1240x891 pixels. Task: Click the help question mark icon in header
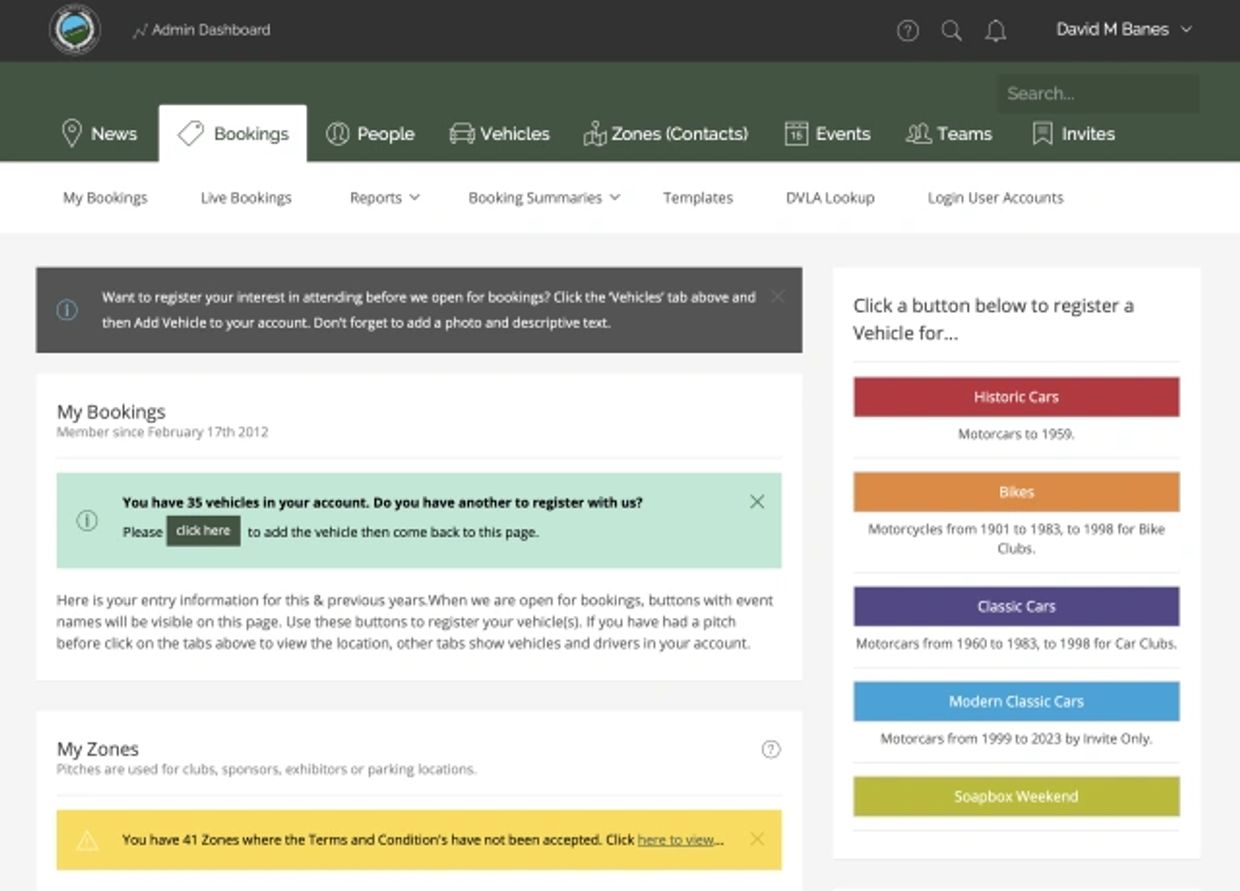click(907, 31)
